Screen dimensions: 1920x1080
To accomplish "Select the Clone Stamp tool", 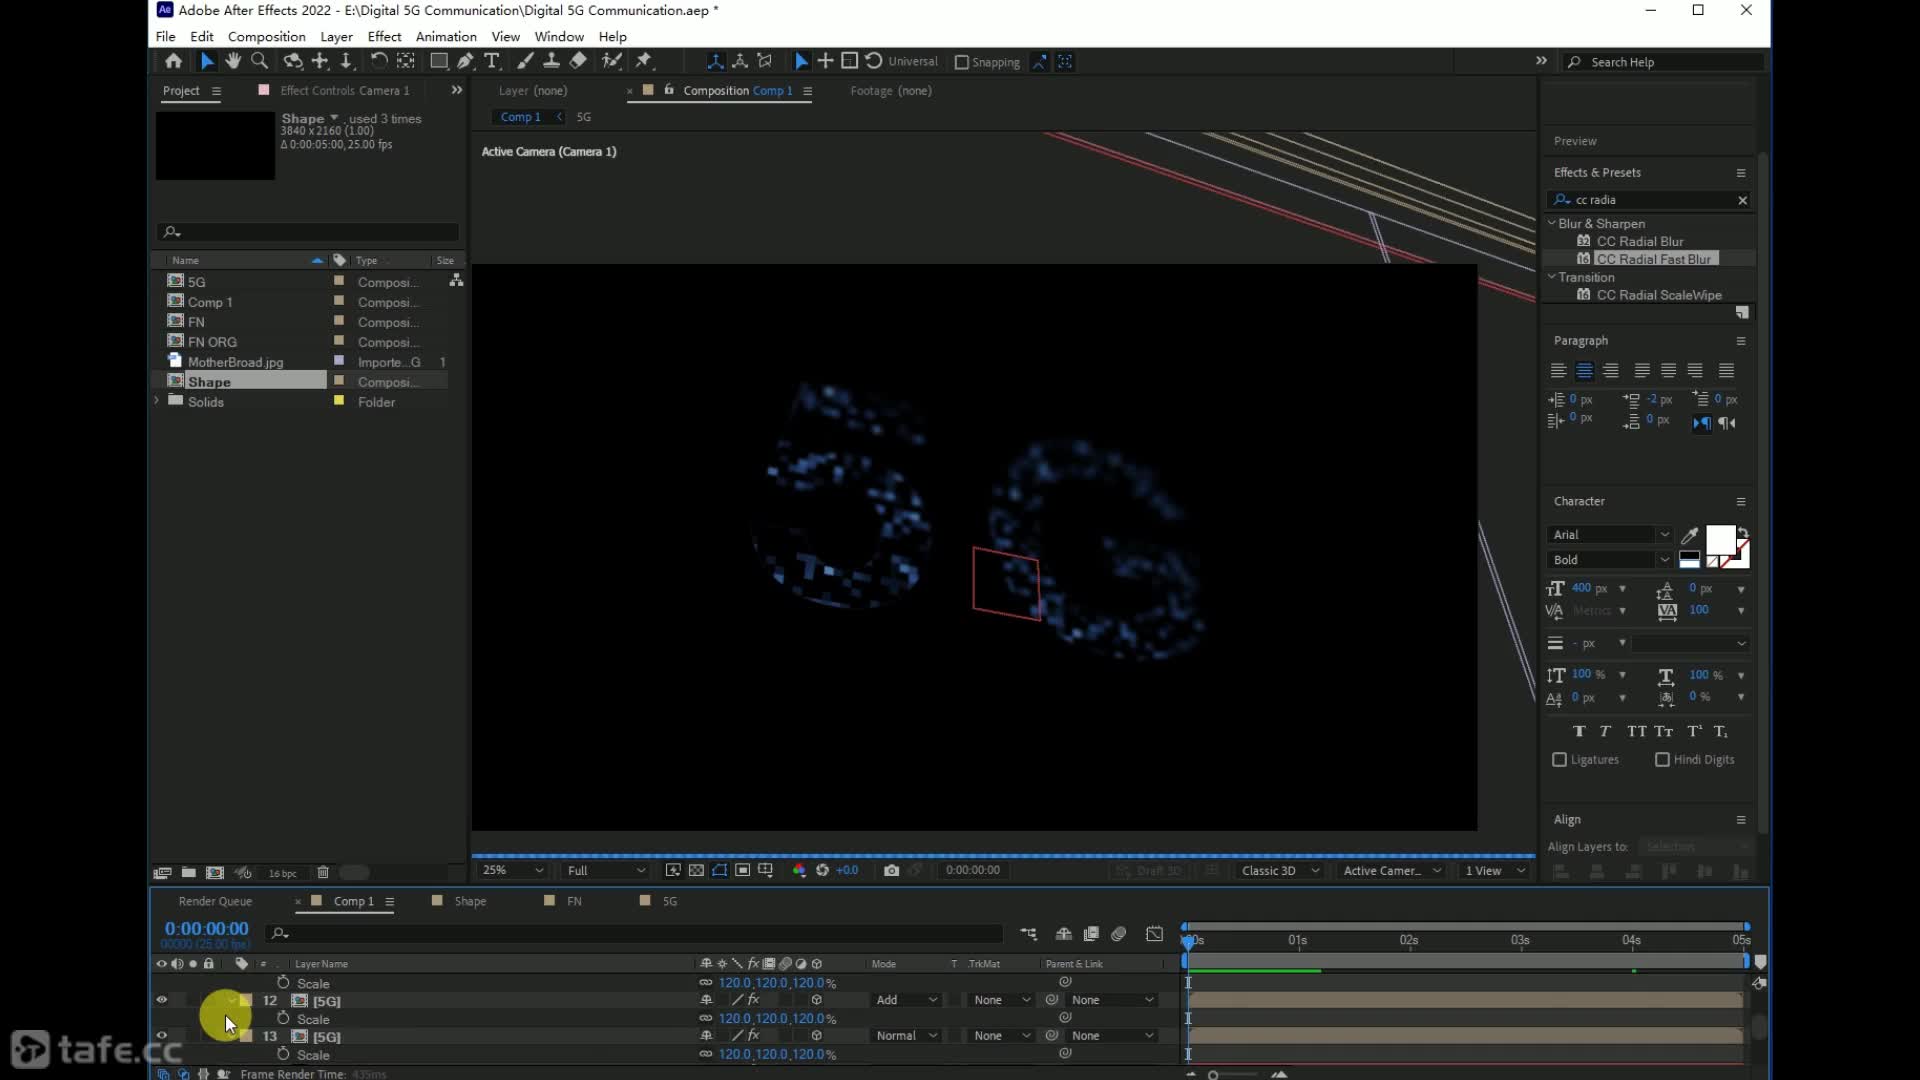I will tap(551, 61).
